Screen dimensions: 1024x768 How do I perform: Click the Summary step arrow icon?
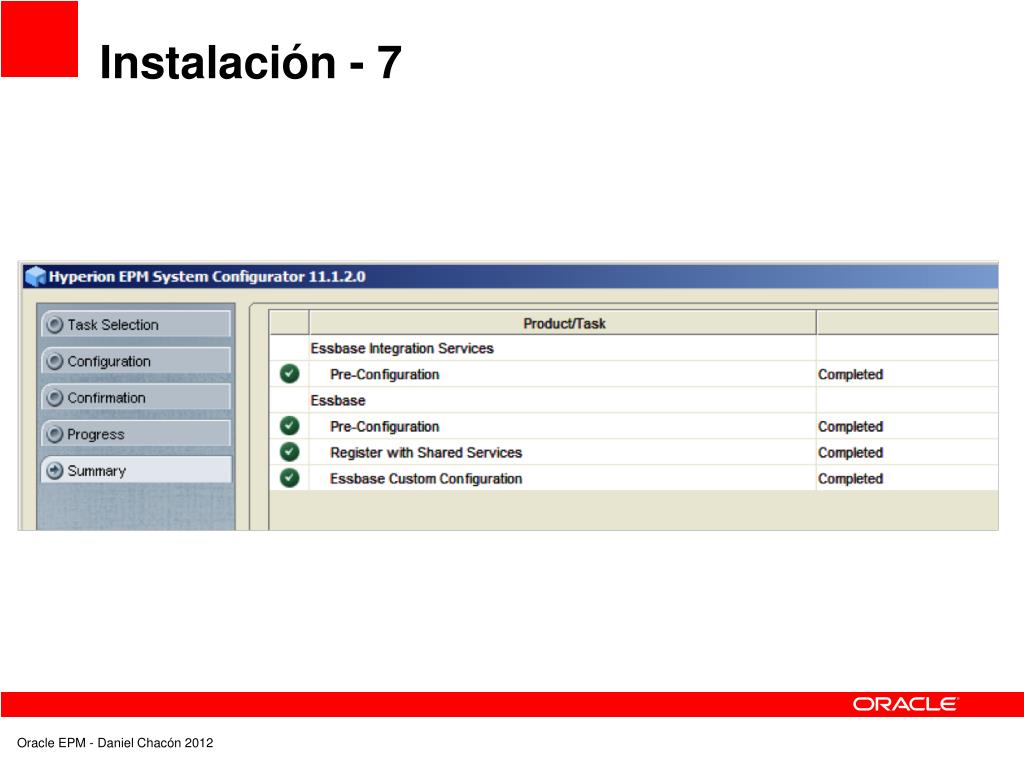[x=56, y=470]
